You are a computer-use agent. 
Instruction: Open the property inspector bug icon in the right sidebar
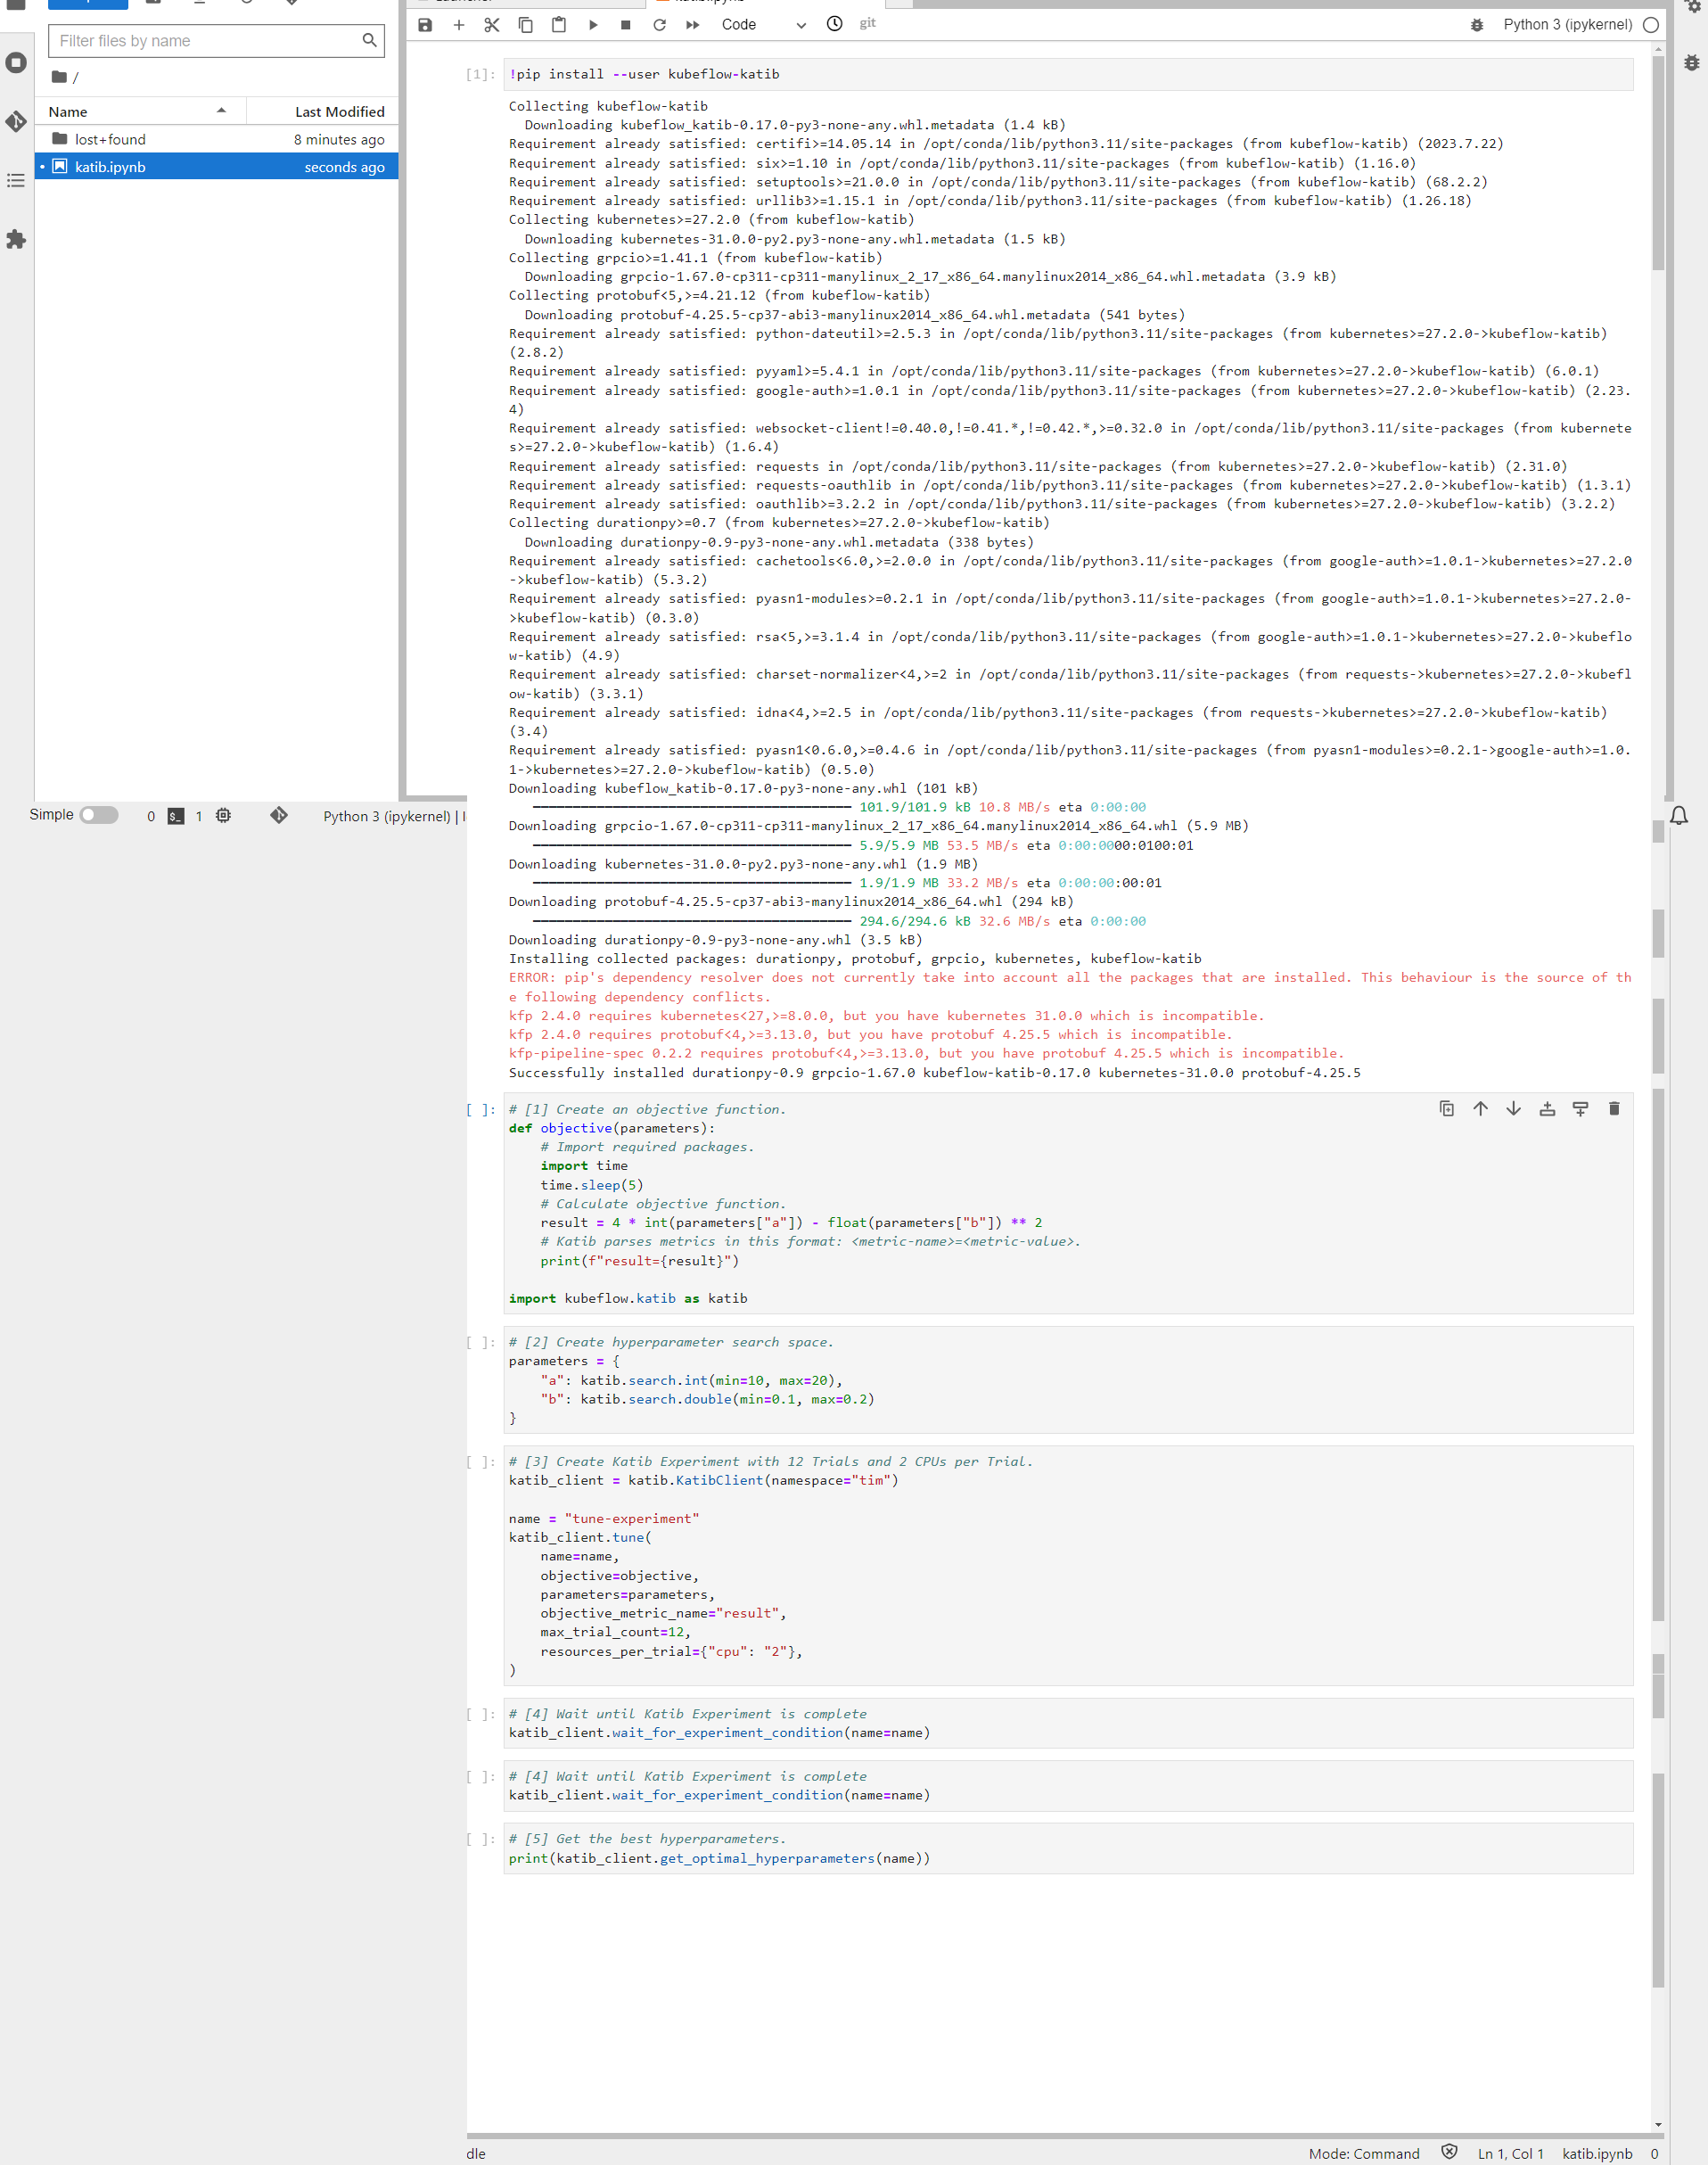click(1691, 63)
